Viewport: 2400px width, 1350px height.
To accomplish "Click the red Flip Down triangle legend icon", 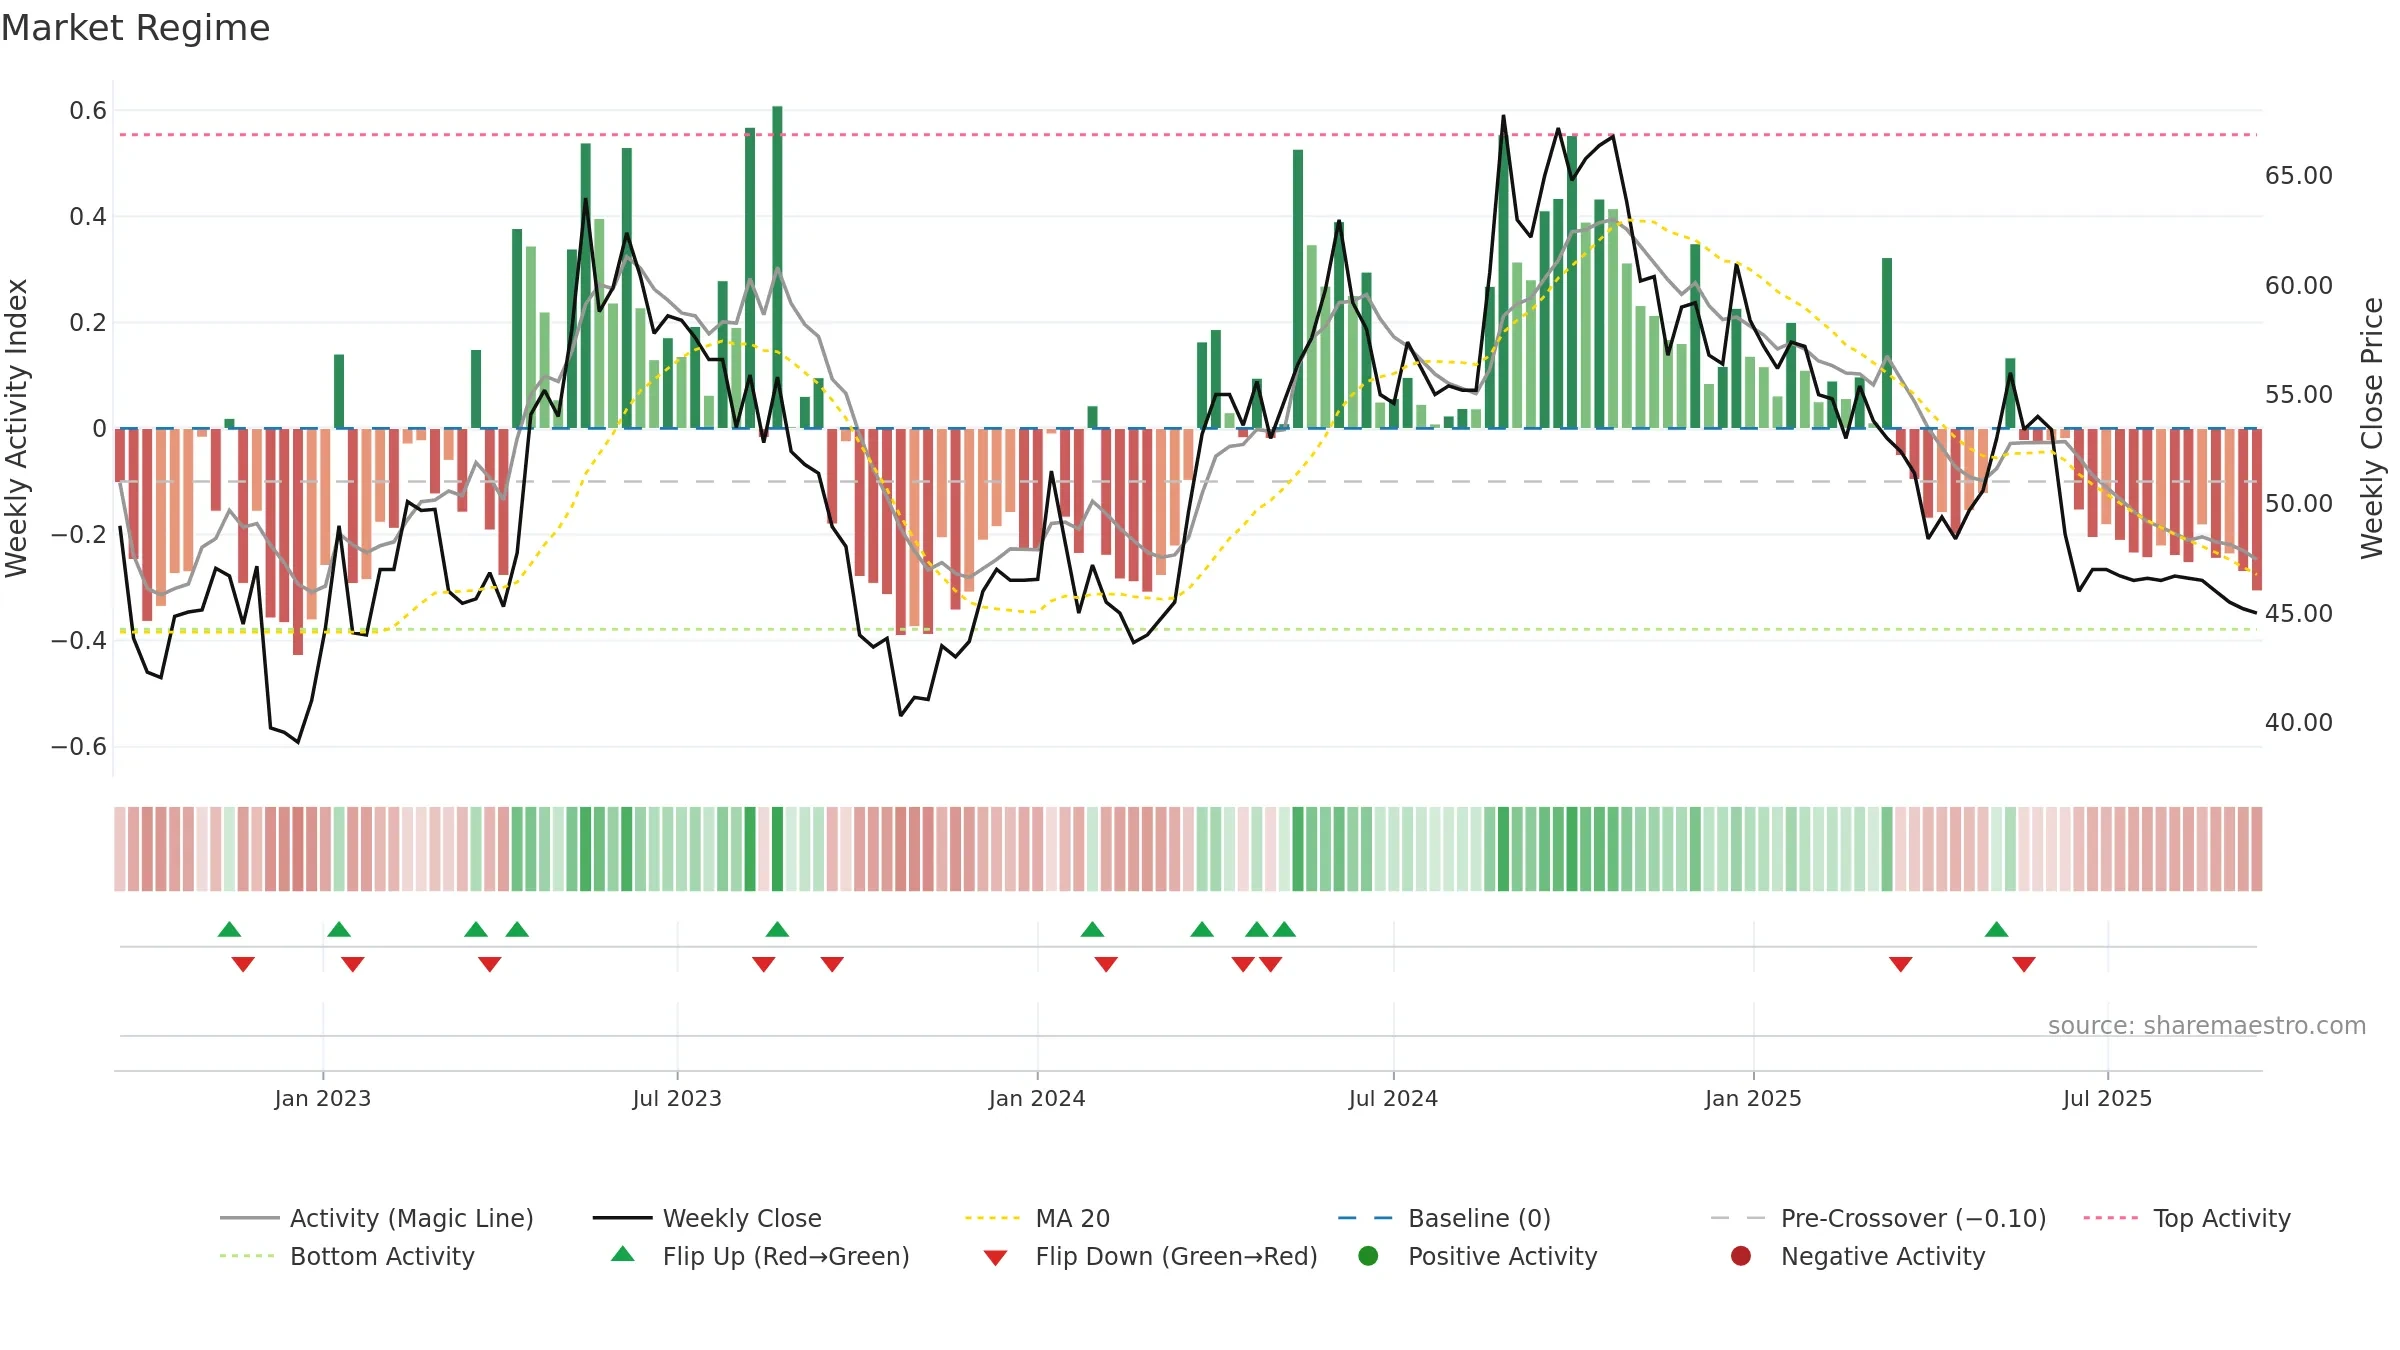I will (995, 1258).
